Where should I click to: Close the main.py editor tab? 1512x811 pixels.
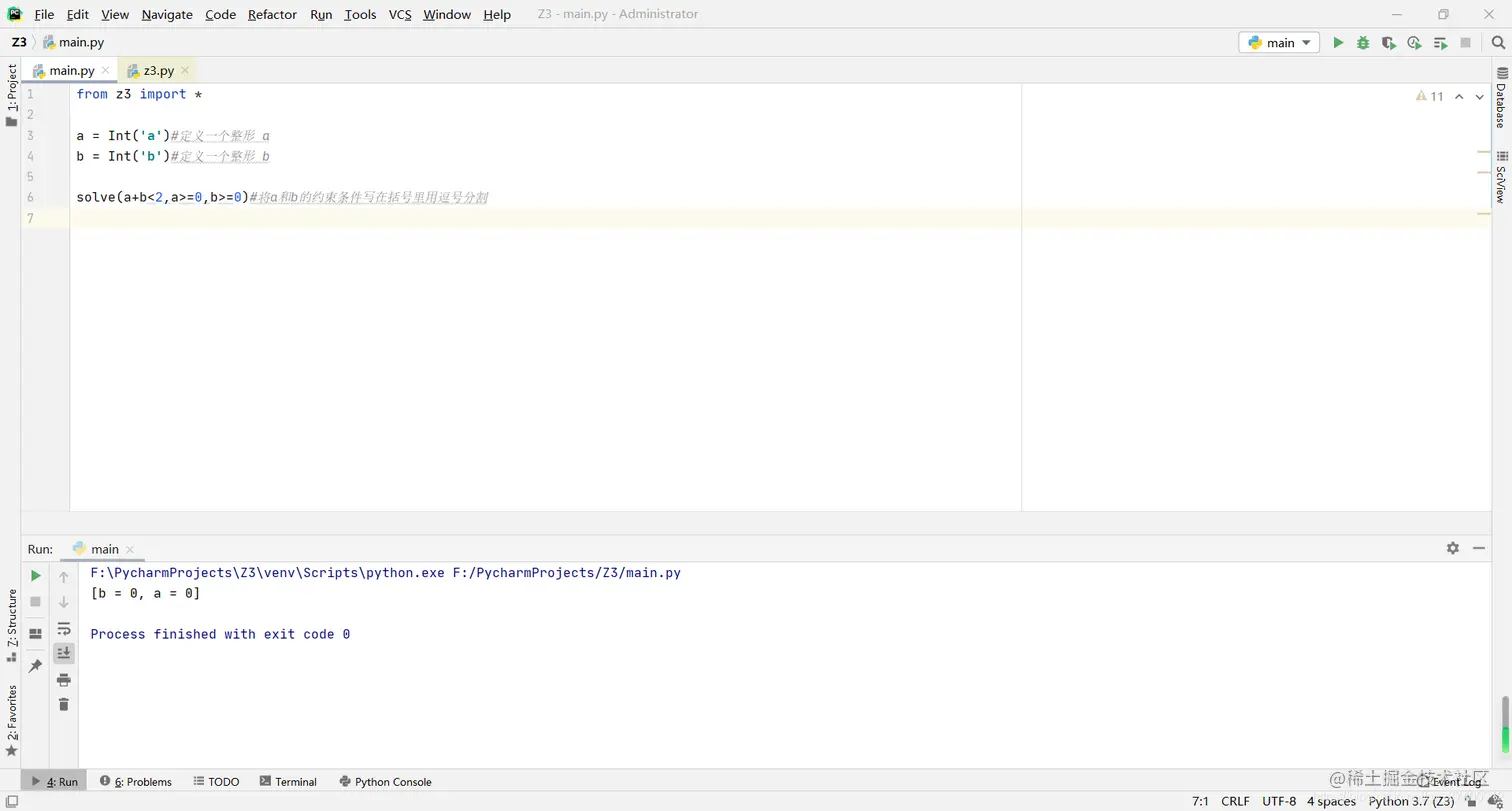[x=106, y=70]
